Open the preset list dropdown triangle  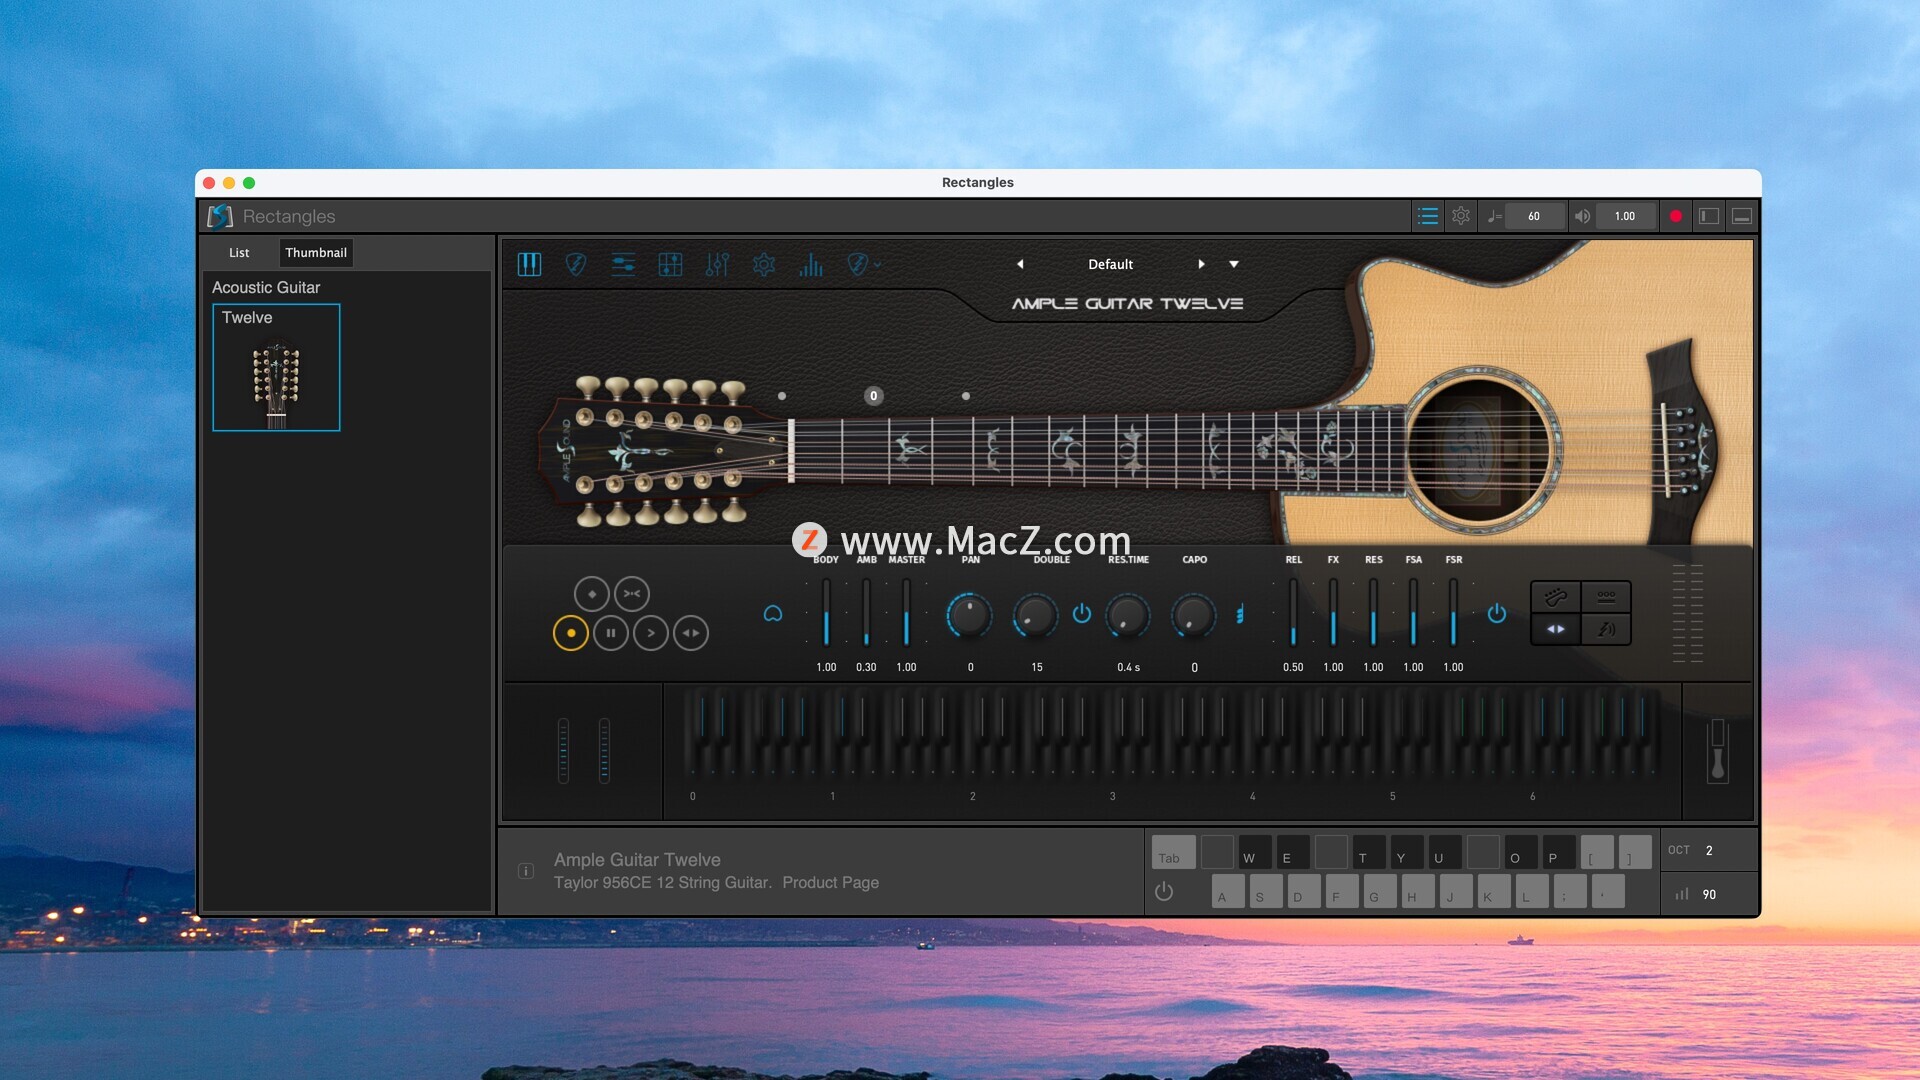[1234, 264]
